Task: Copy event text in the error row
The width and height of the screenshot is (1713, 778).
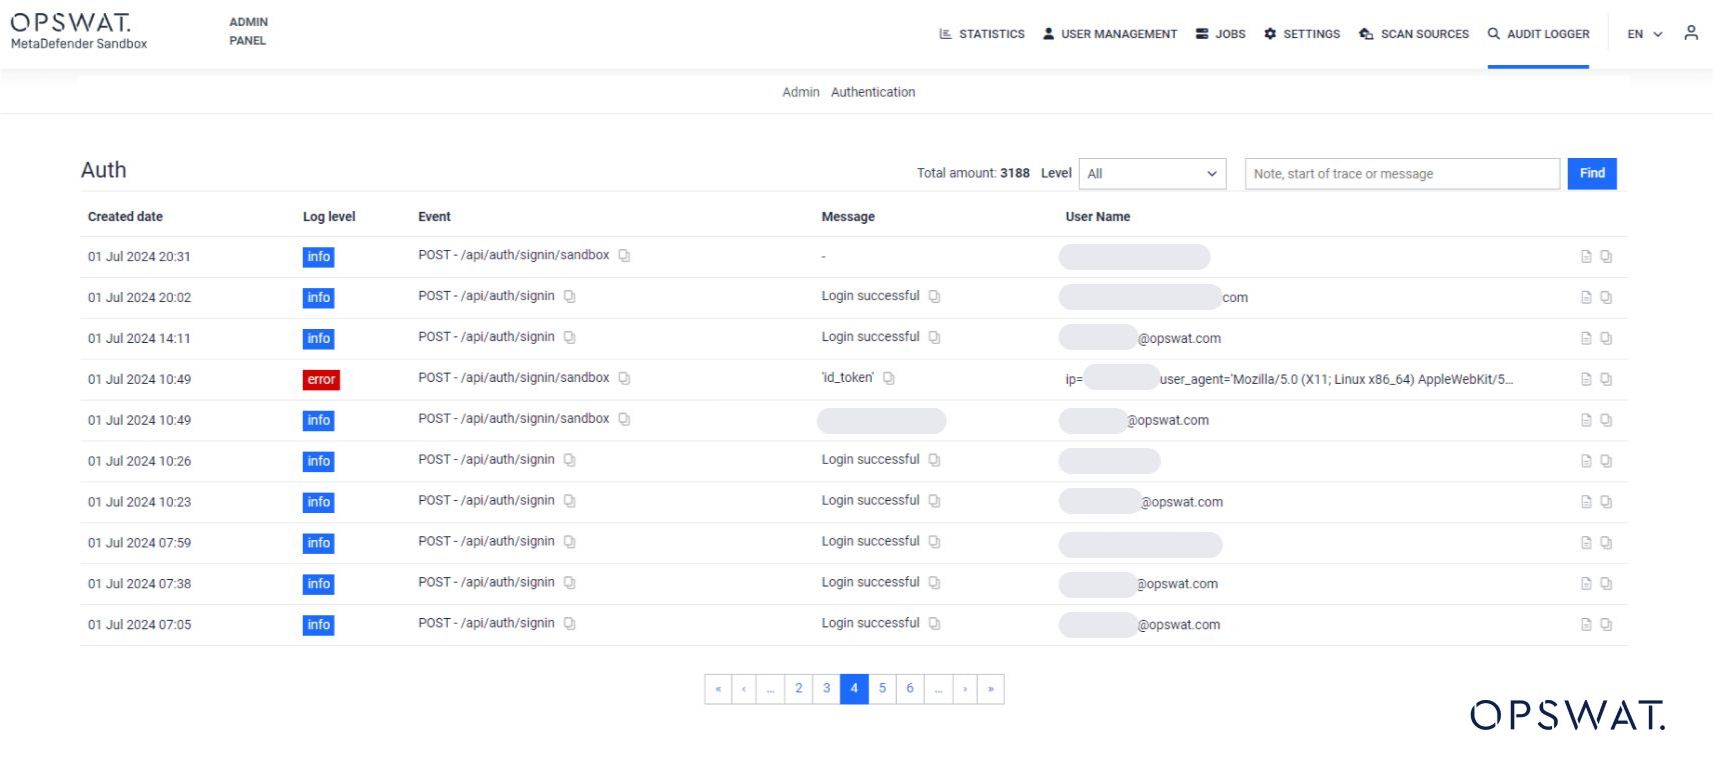Action: tap(624, 379)
